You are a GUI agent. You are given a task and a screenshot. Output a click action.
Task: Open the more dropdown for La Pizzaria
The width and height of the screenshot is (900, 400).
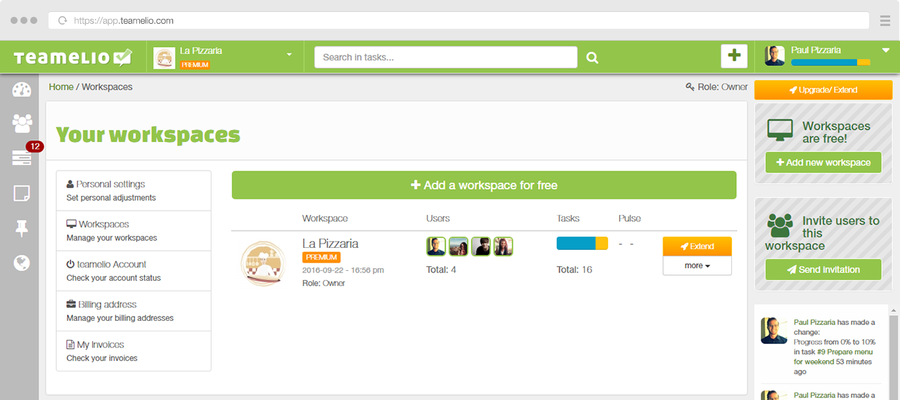(x=697, y=266)
